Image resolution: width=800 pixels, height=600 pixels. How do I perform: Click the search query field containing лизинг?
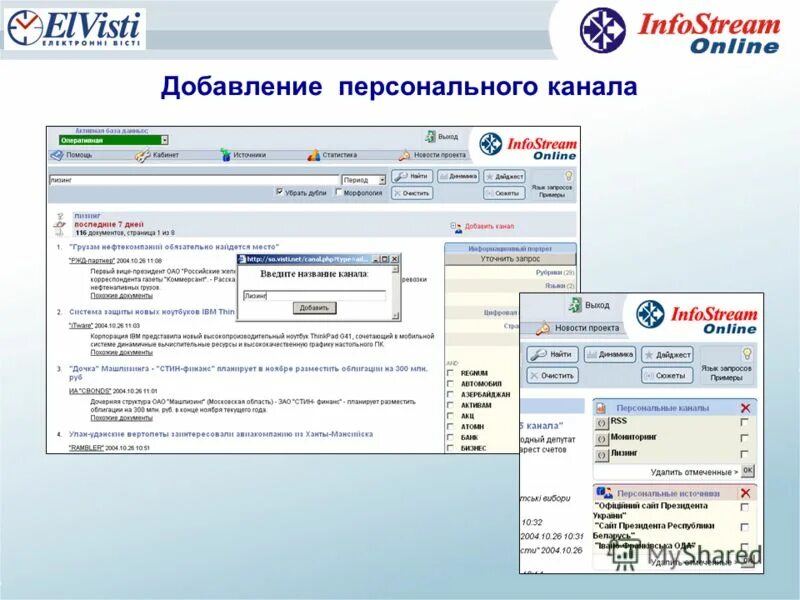pyautogui.click(x=194, y=180)
